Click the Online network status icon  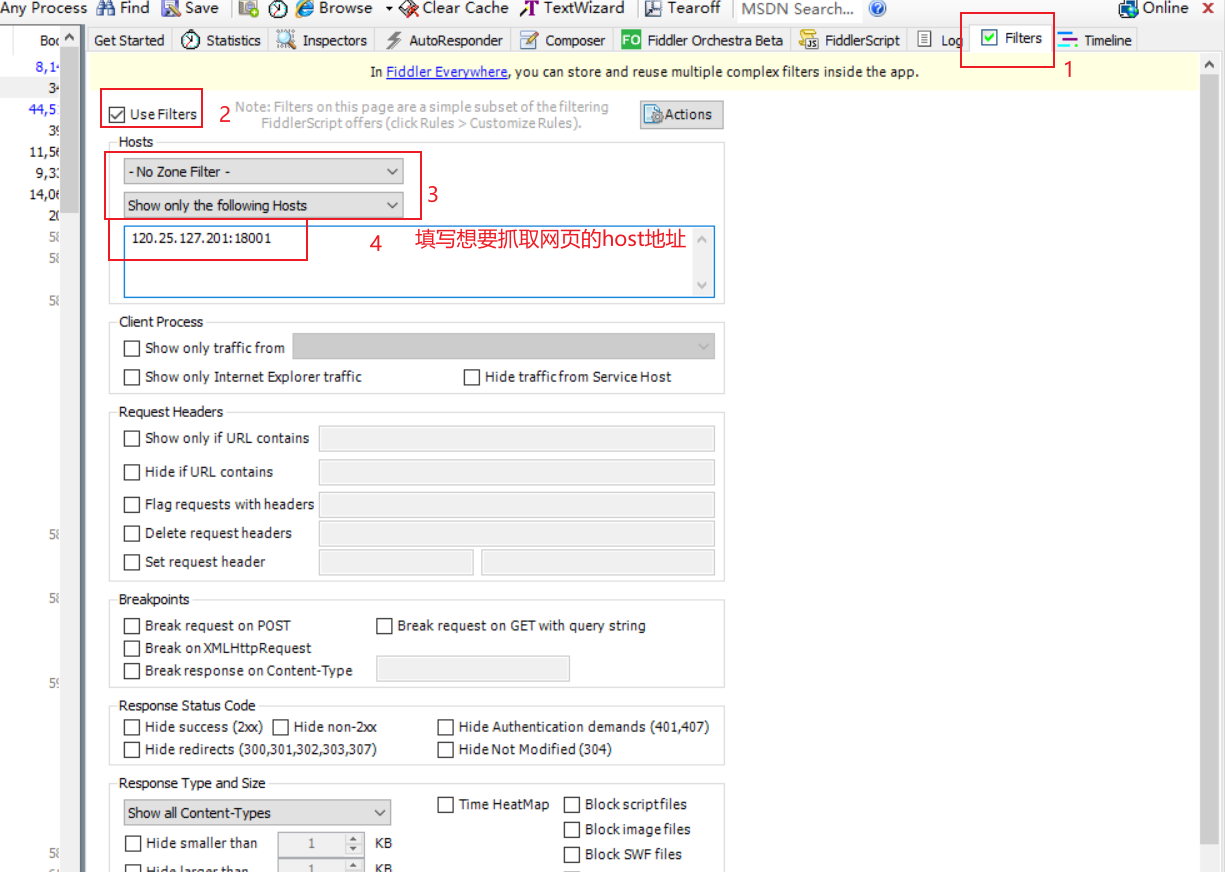(1128, 8)
